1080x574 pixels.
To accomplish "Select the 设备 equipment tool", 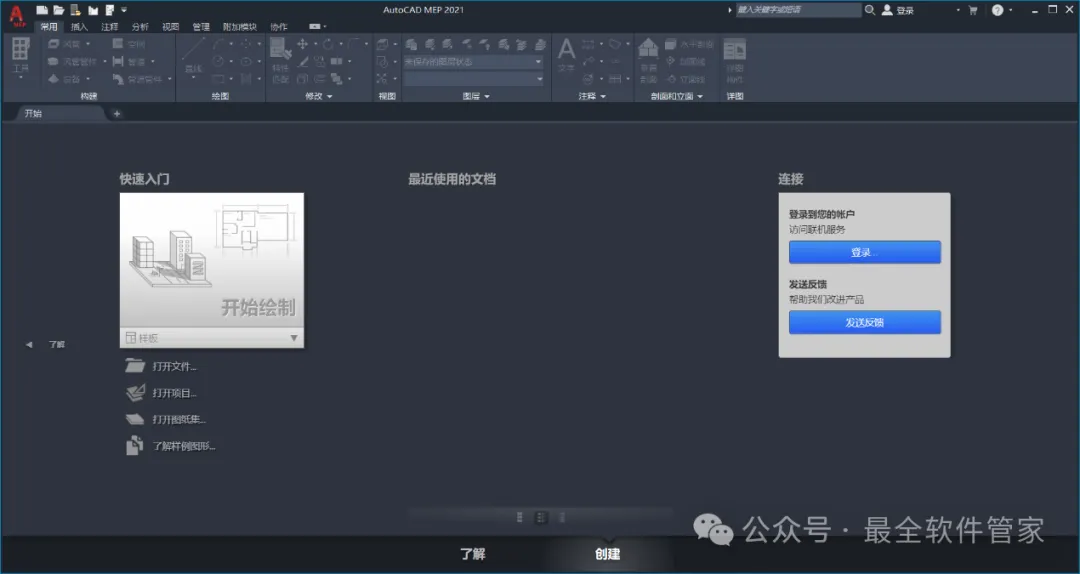I will coord(66,79).
